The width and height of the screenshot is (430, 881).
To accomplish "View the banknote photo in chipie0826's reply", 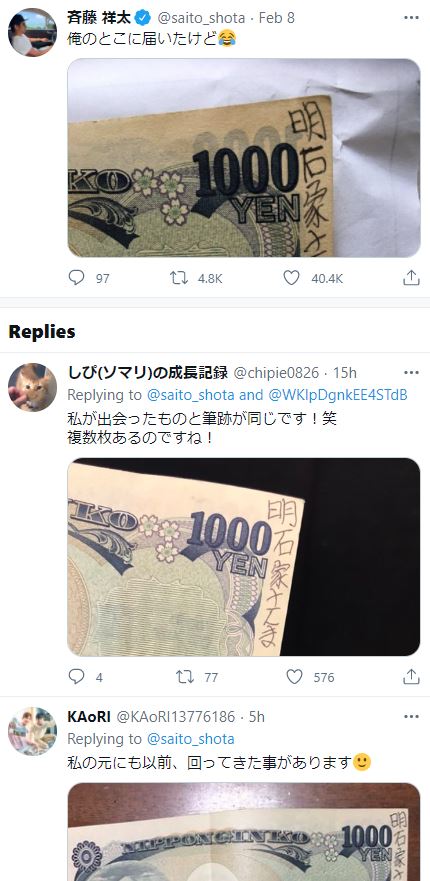I will pyautogui.click(x=244, y=557).
